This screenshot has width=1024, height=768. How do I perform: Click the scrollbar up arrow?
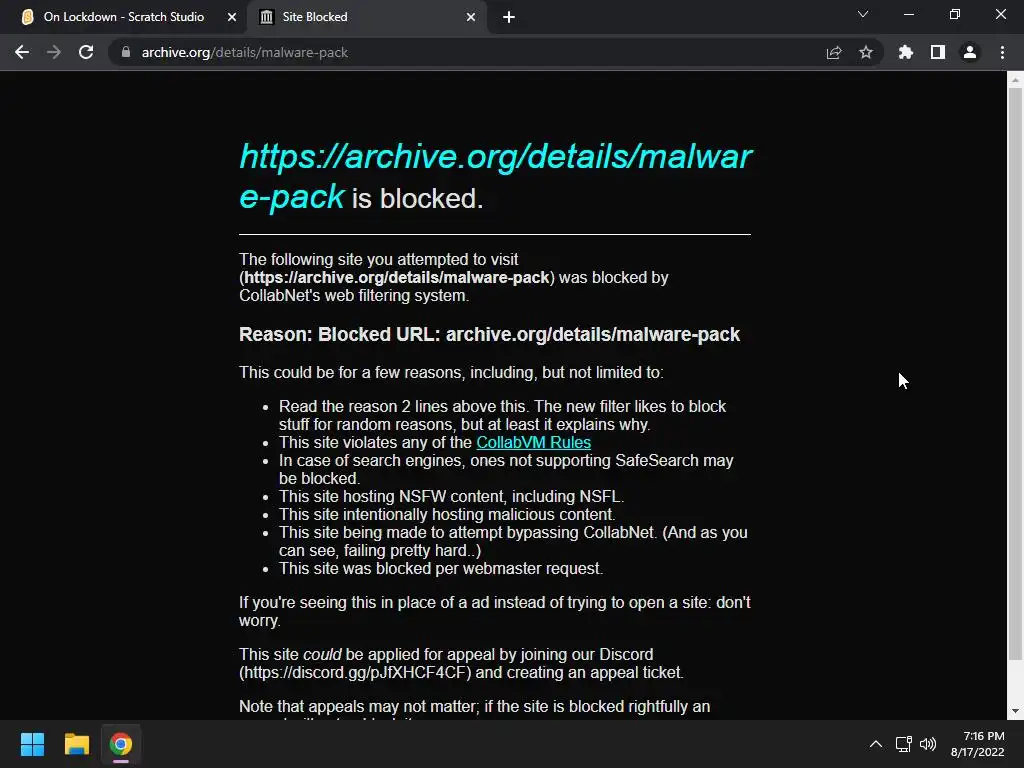coord(1015,80)
